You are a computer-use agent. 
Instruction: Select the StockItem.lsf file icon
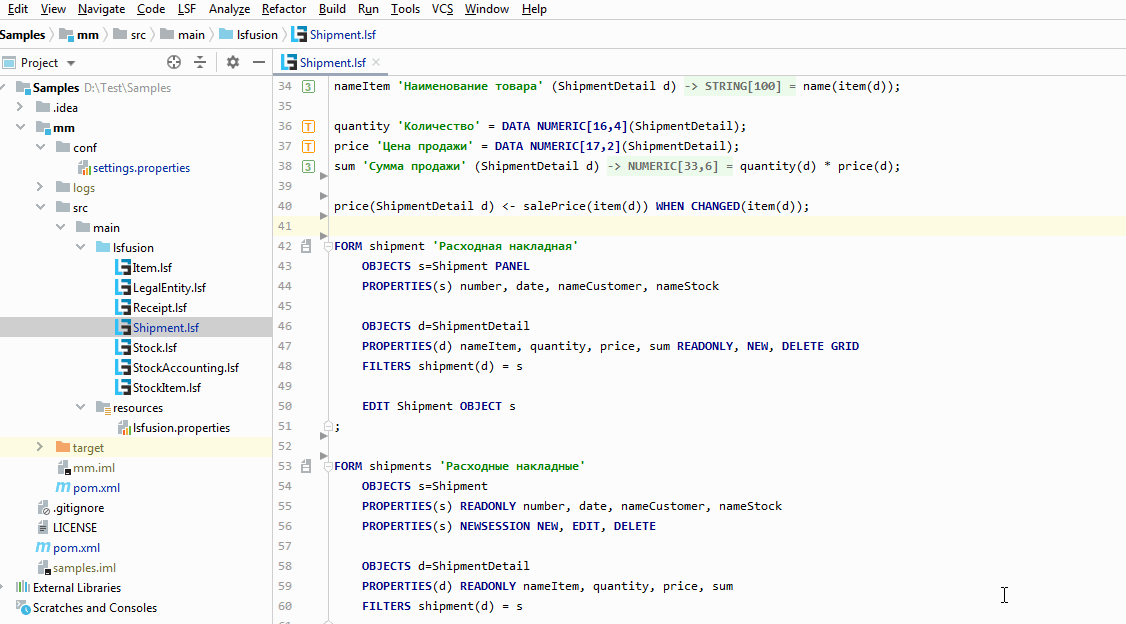[123, 387]
